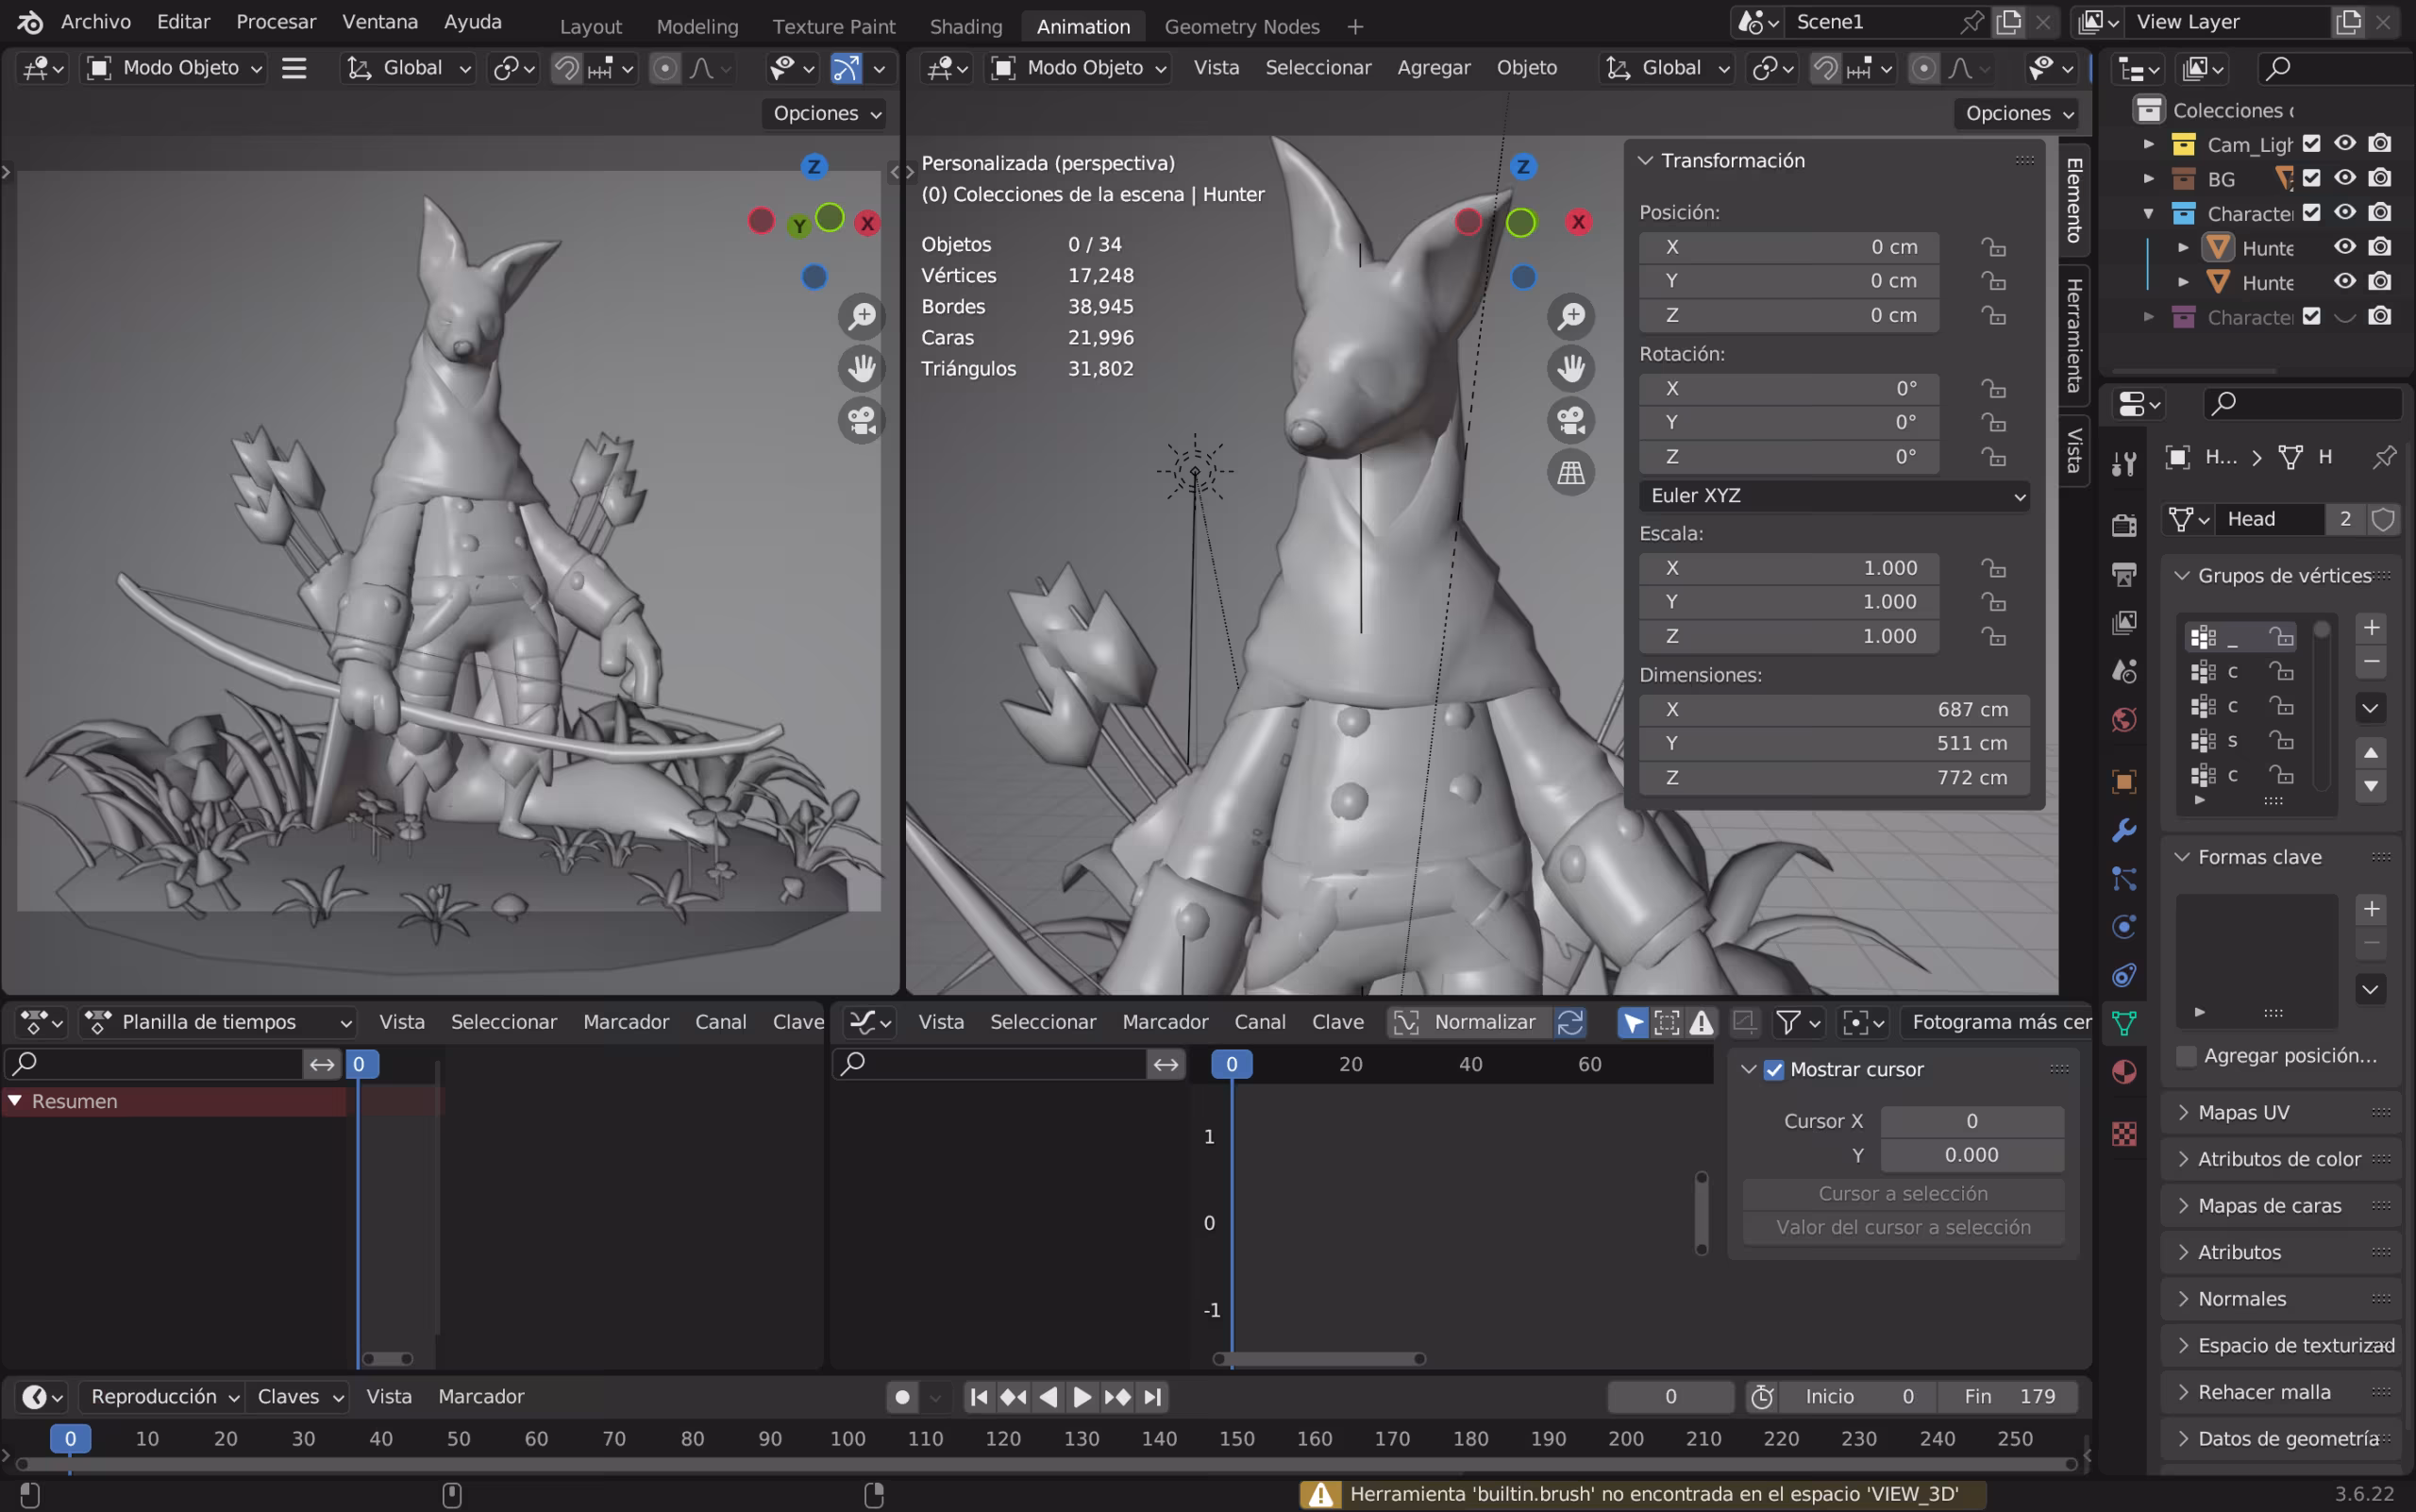The image size is (2416, 1512).
Task: Toggle lock on Escala Z
Action: click(1993, 636)
